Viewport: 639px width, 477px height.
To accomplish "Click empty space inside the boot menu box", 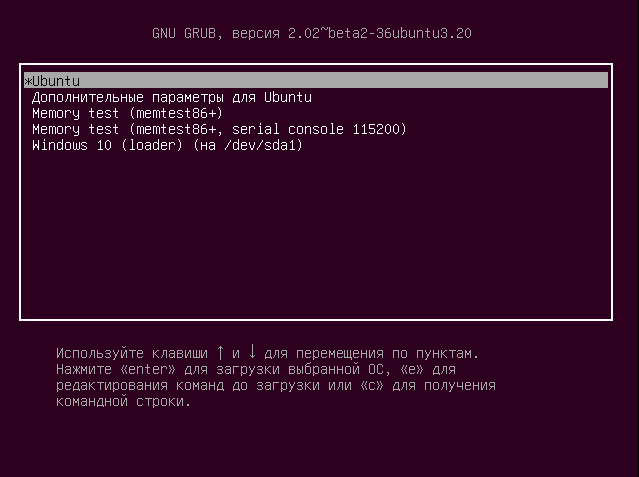I will pos(316,240).
